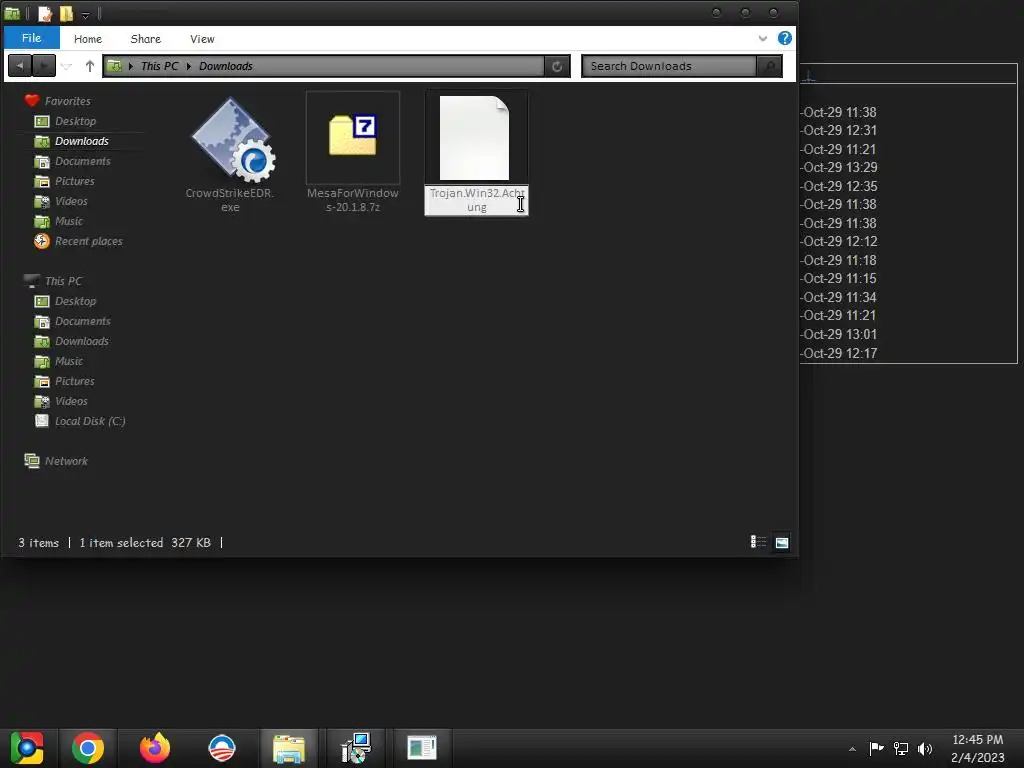This screenshot has width=1024, height=768.
Task: Select the blank Trojan.Win32 file thumbnail
Action: pos(474,138)
